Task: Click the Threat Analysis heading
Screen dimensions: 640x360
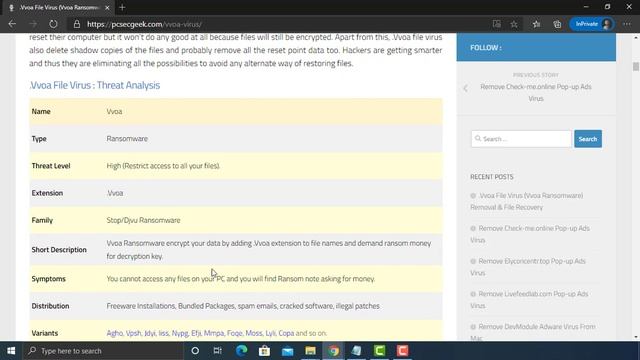Action: click(x=95, y=85)
